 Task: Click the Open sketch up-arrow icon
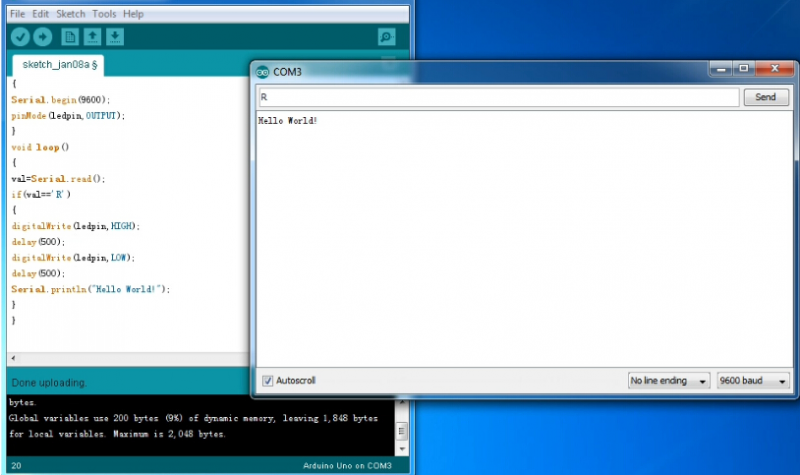(x=93, y=37)
